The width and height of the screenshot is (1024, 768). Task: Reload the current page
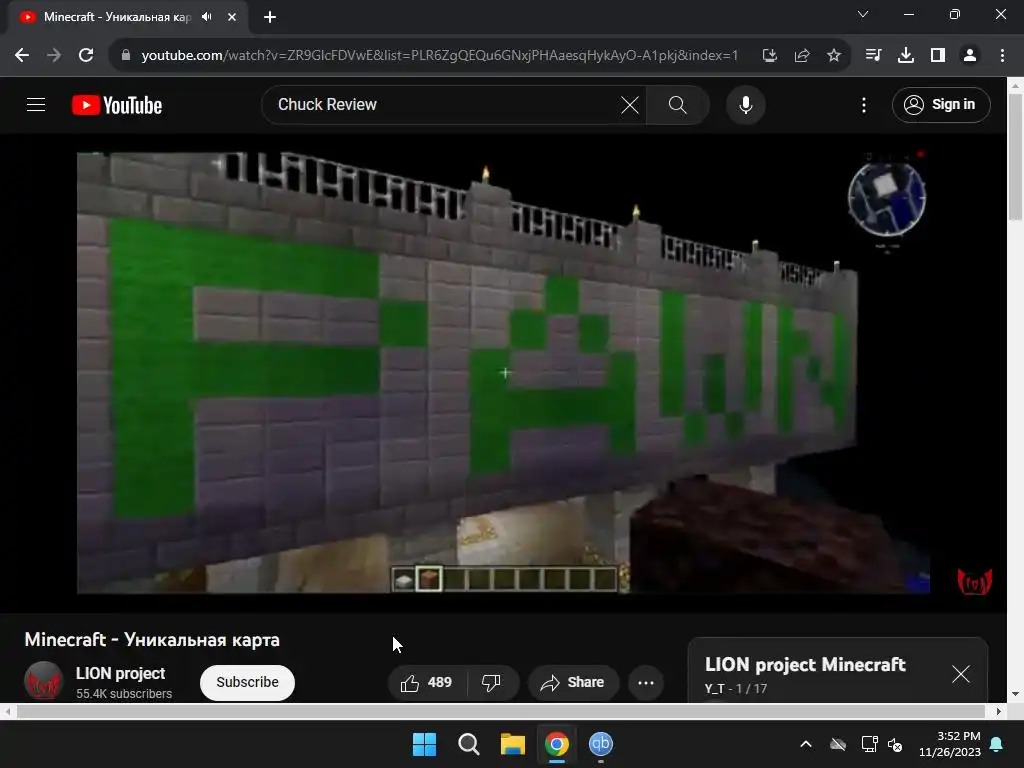(x=86, y=55)
